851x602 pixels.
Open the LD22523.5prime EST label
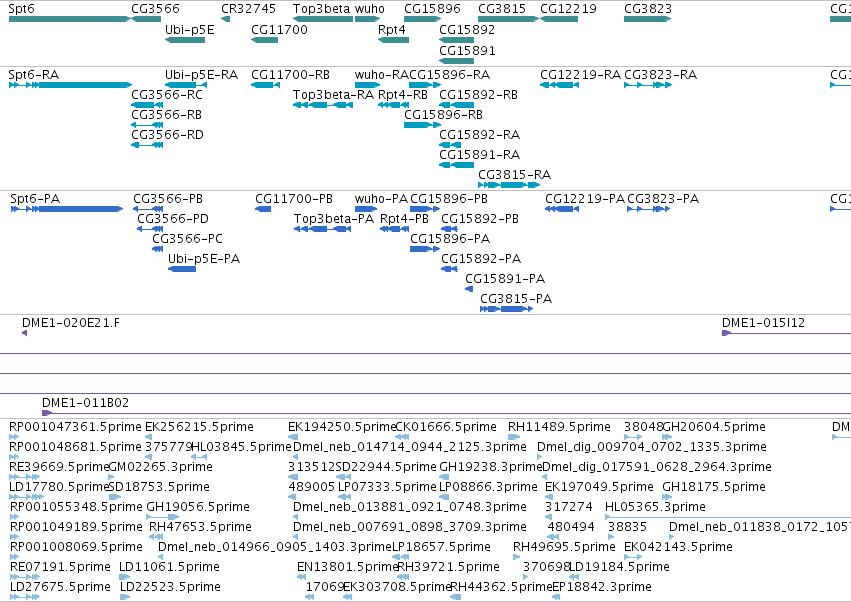point(170,587)
